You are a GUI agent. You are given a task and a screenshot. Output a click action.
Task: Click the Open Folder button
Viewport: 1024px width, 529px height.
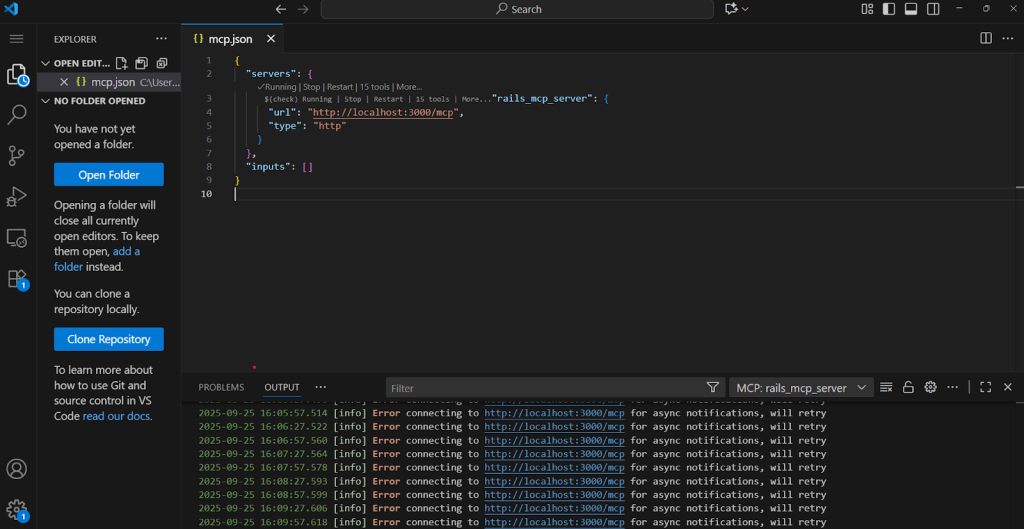pos(108,175)
